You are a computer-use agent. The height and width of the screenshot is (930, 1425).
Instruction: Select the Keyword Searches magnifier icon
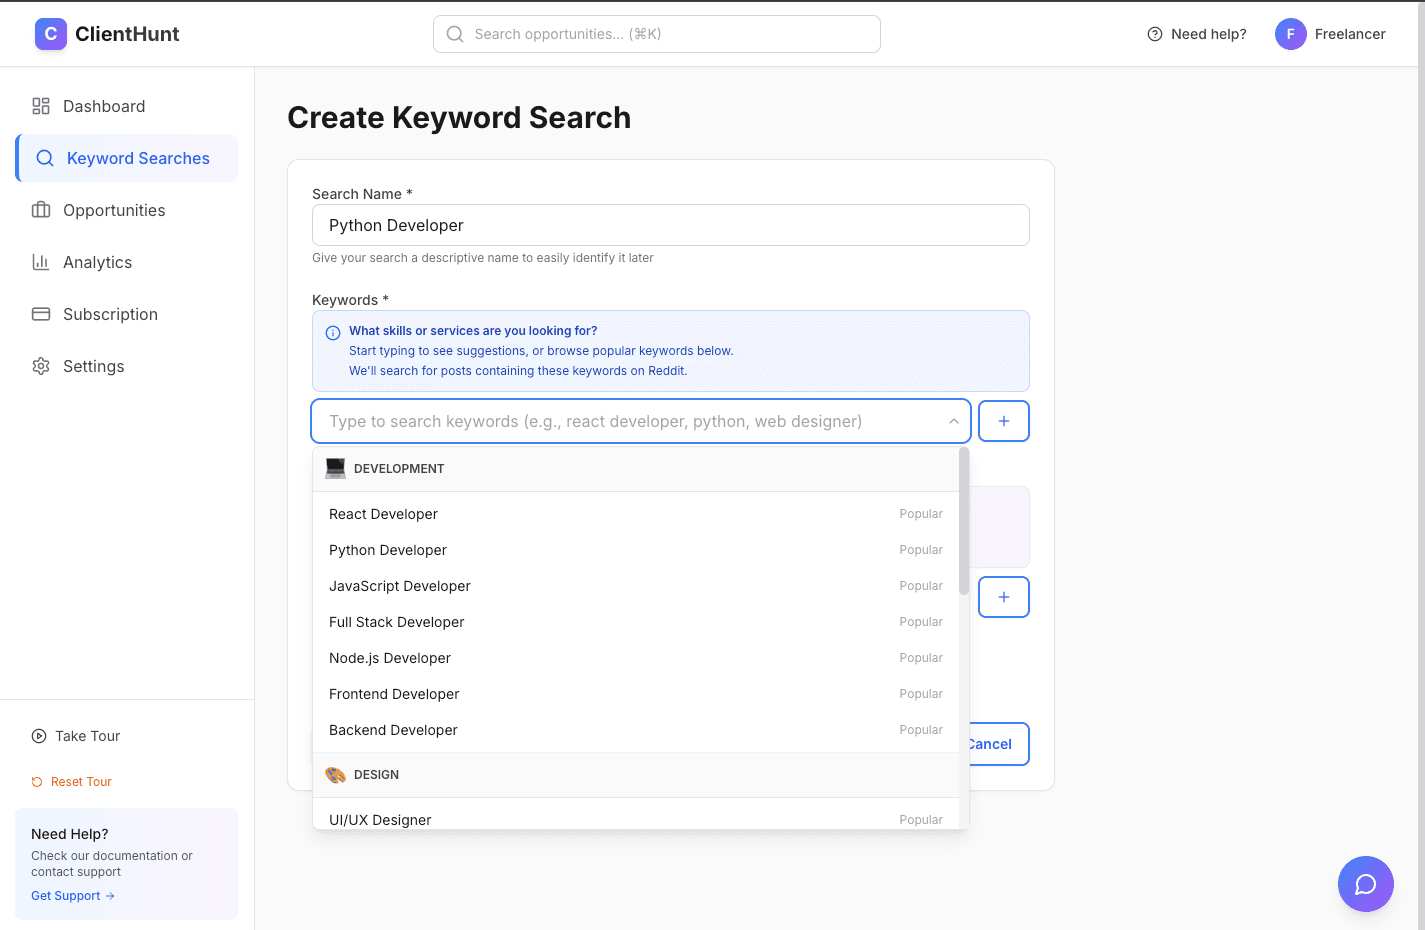44,158
